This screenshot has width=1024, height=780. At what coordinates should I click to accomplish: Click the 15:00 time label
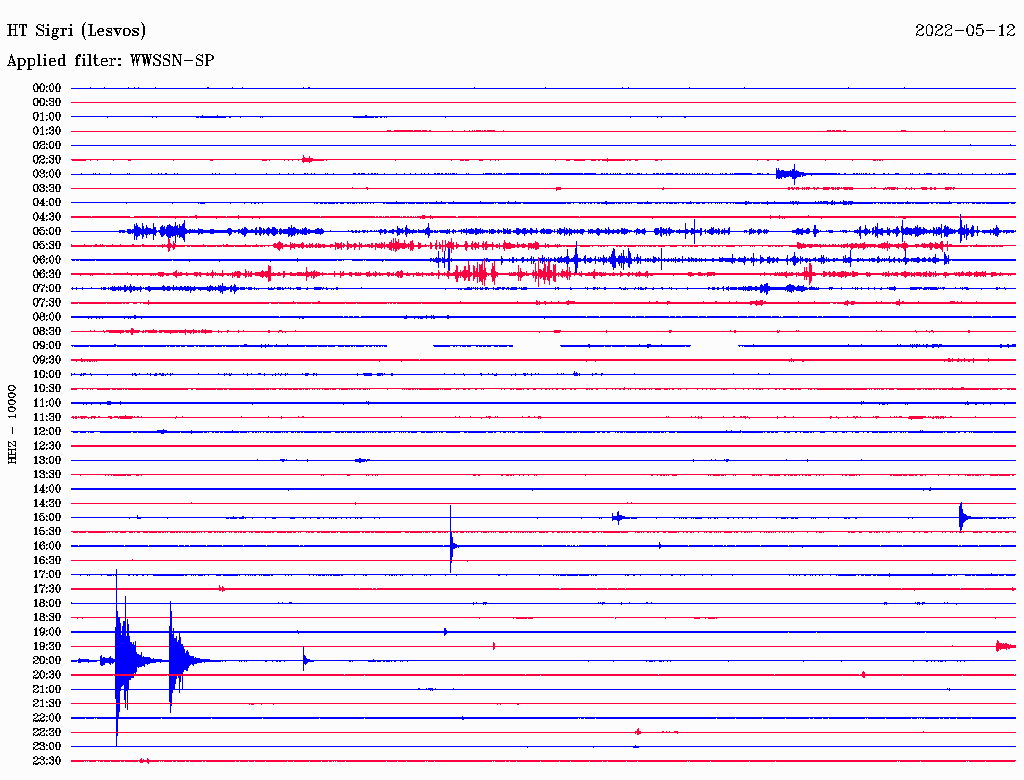tap(47, 517)
